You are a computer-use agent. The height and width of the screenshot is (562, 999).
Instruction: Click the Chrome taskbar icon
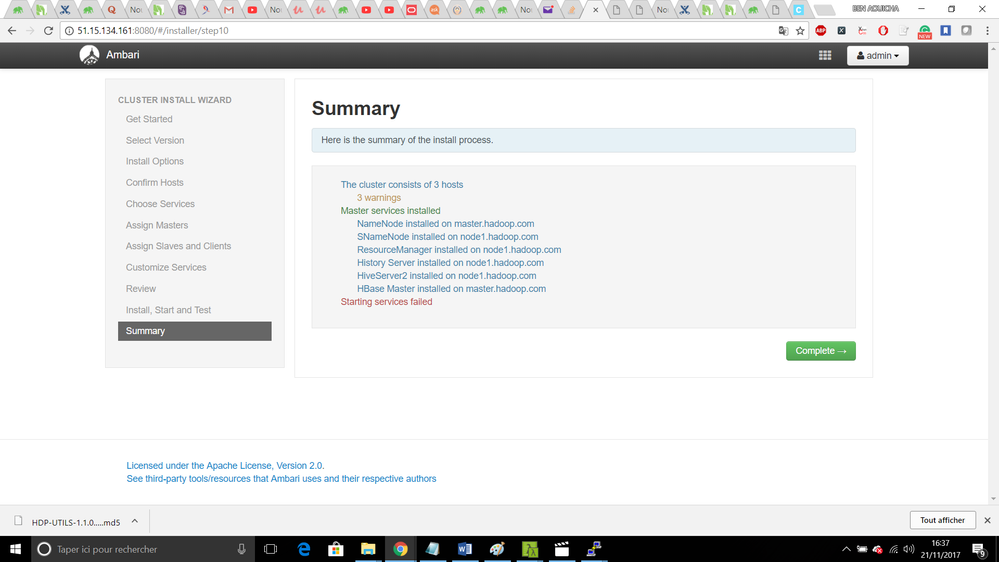[400, 549]
